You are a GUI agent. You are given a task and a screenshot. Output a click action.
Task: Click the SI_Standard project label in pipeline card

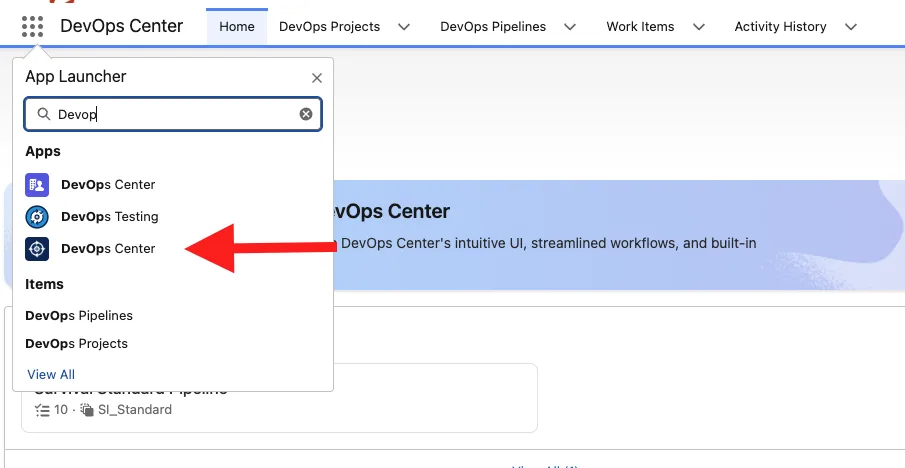click(135, 410)
